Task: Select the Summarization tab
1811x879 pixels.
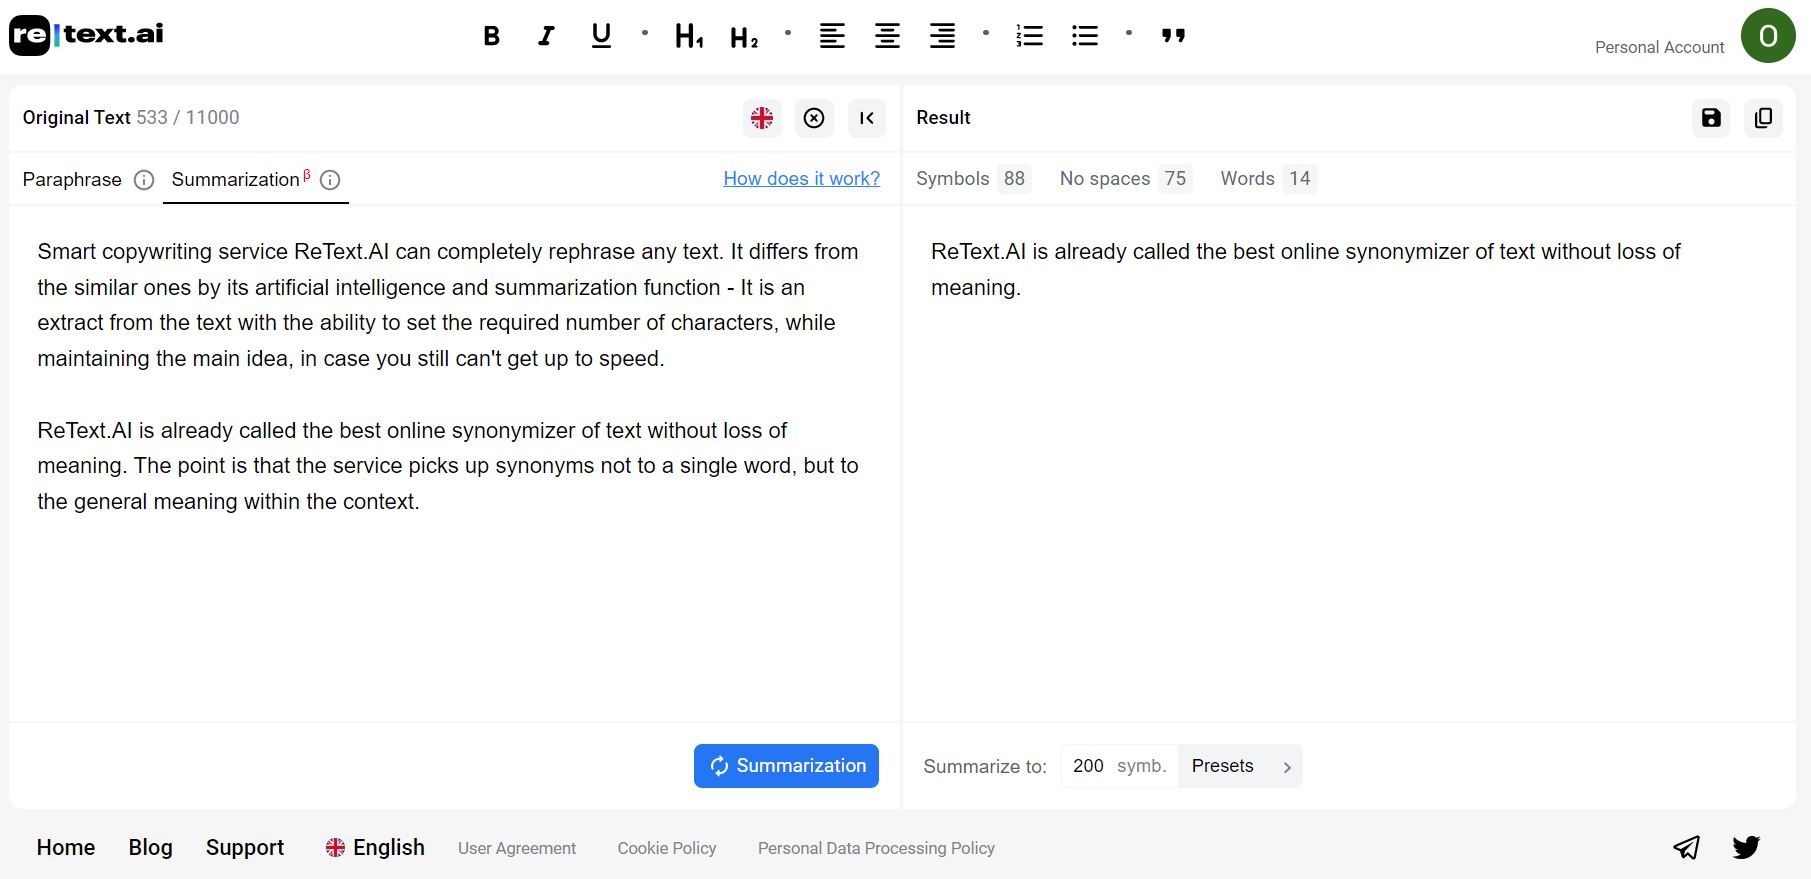Action: point(236,180)
